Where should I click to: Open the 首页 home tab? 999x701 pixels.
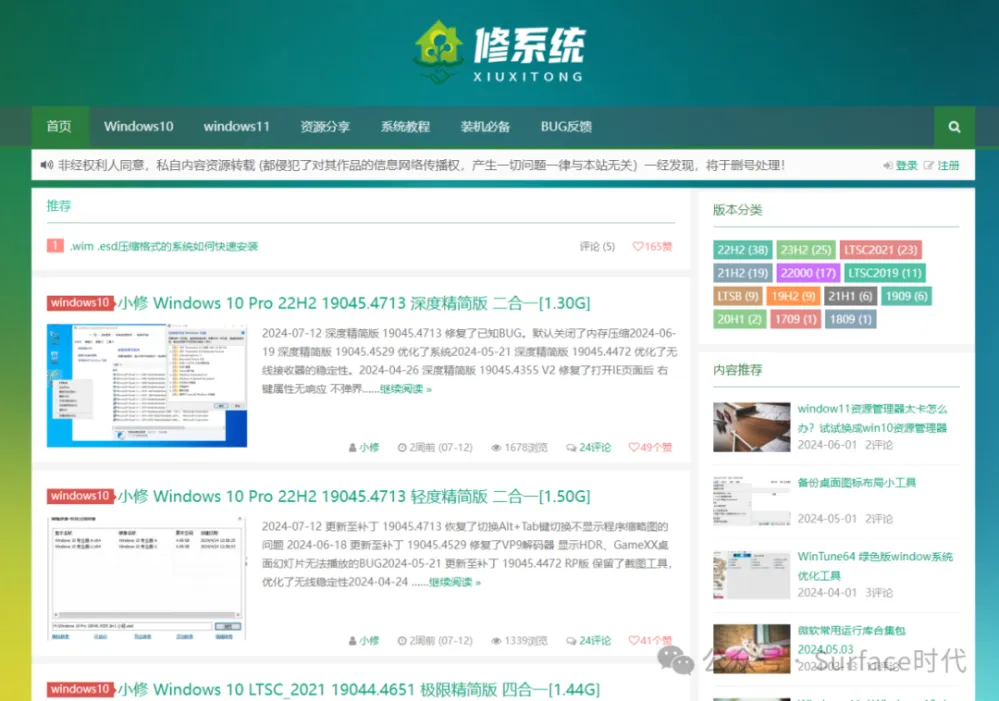(59, 127)
